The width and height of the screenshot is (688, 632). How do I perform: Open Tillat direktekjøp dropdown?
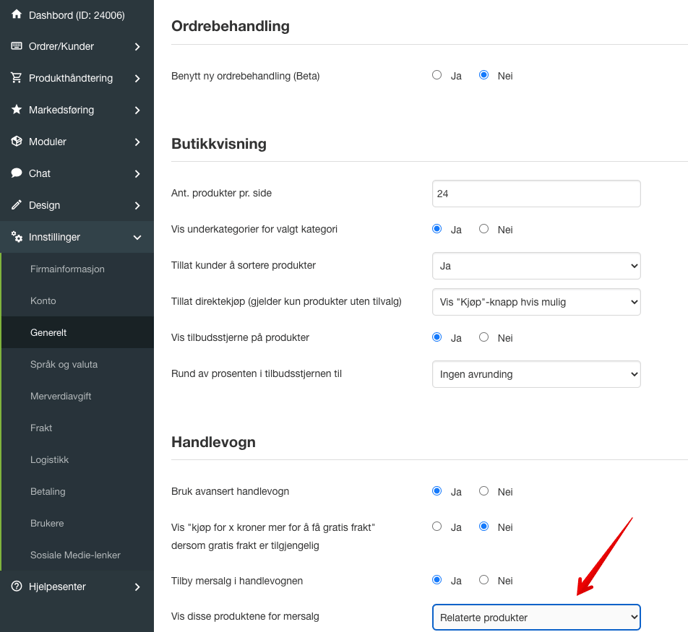536,302
